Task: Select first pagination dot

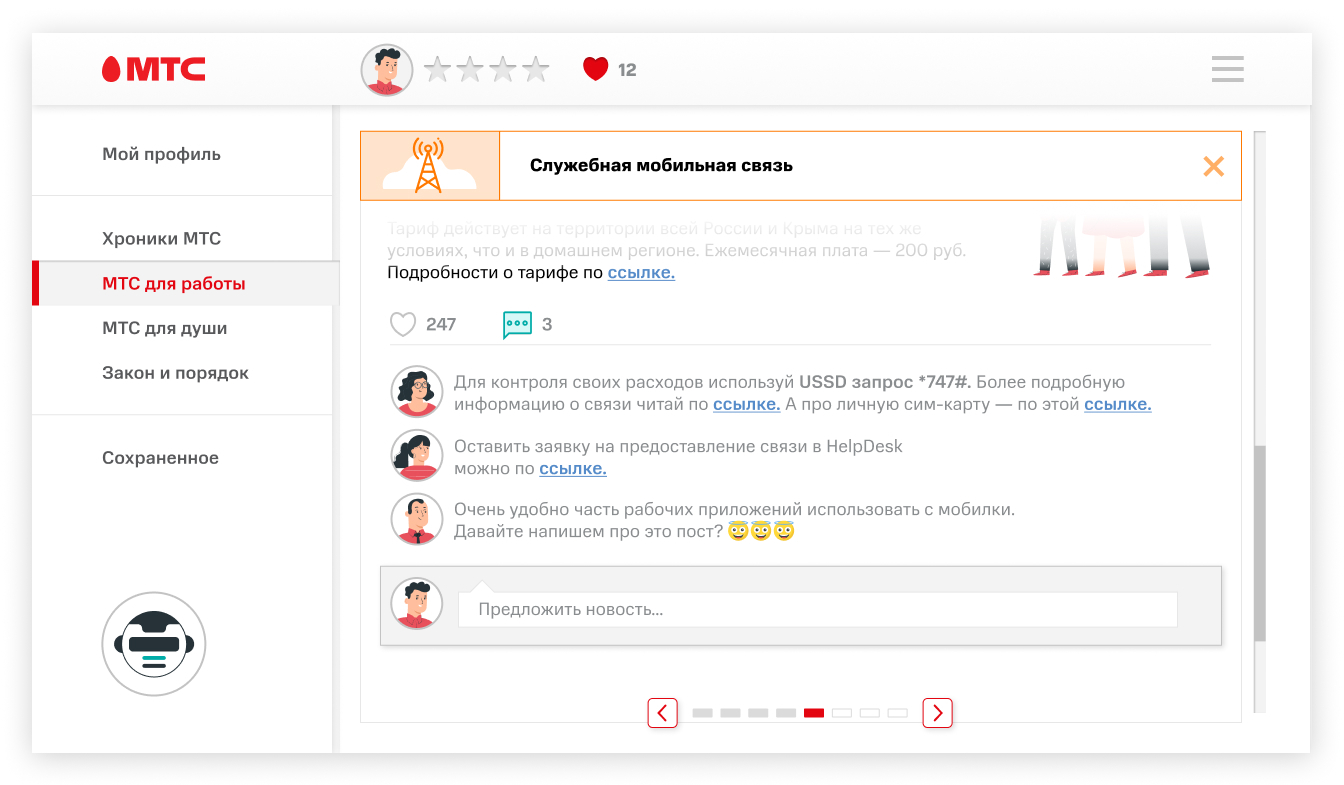Action: click(703, 713)
